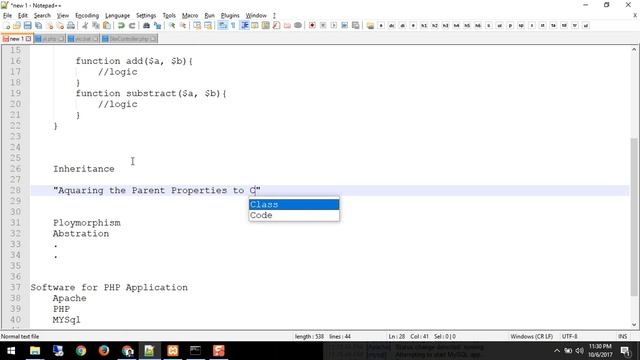
Task: Open Google Chrome from the taskbar
Action: tap(81, 351)
